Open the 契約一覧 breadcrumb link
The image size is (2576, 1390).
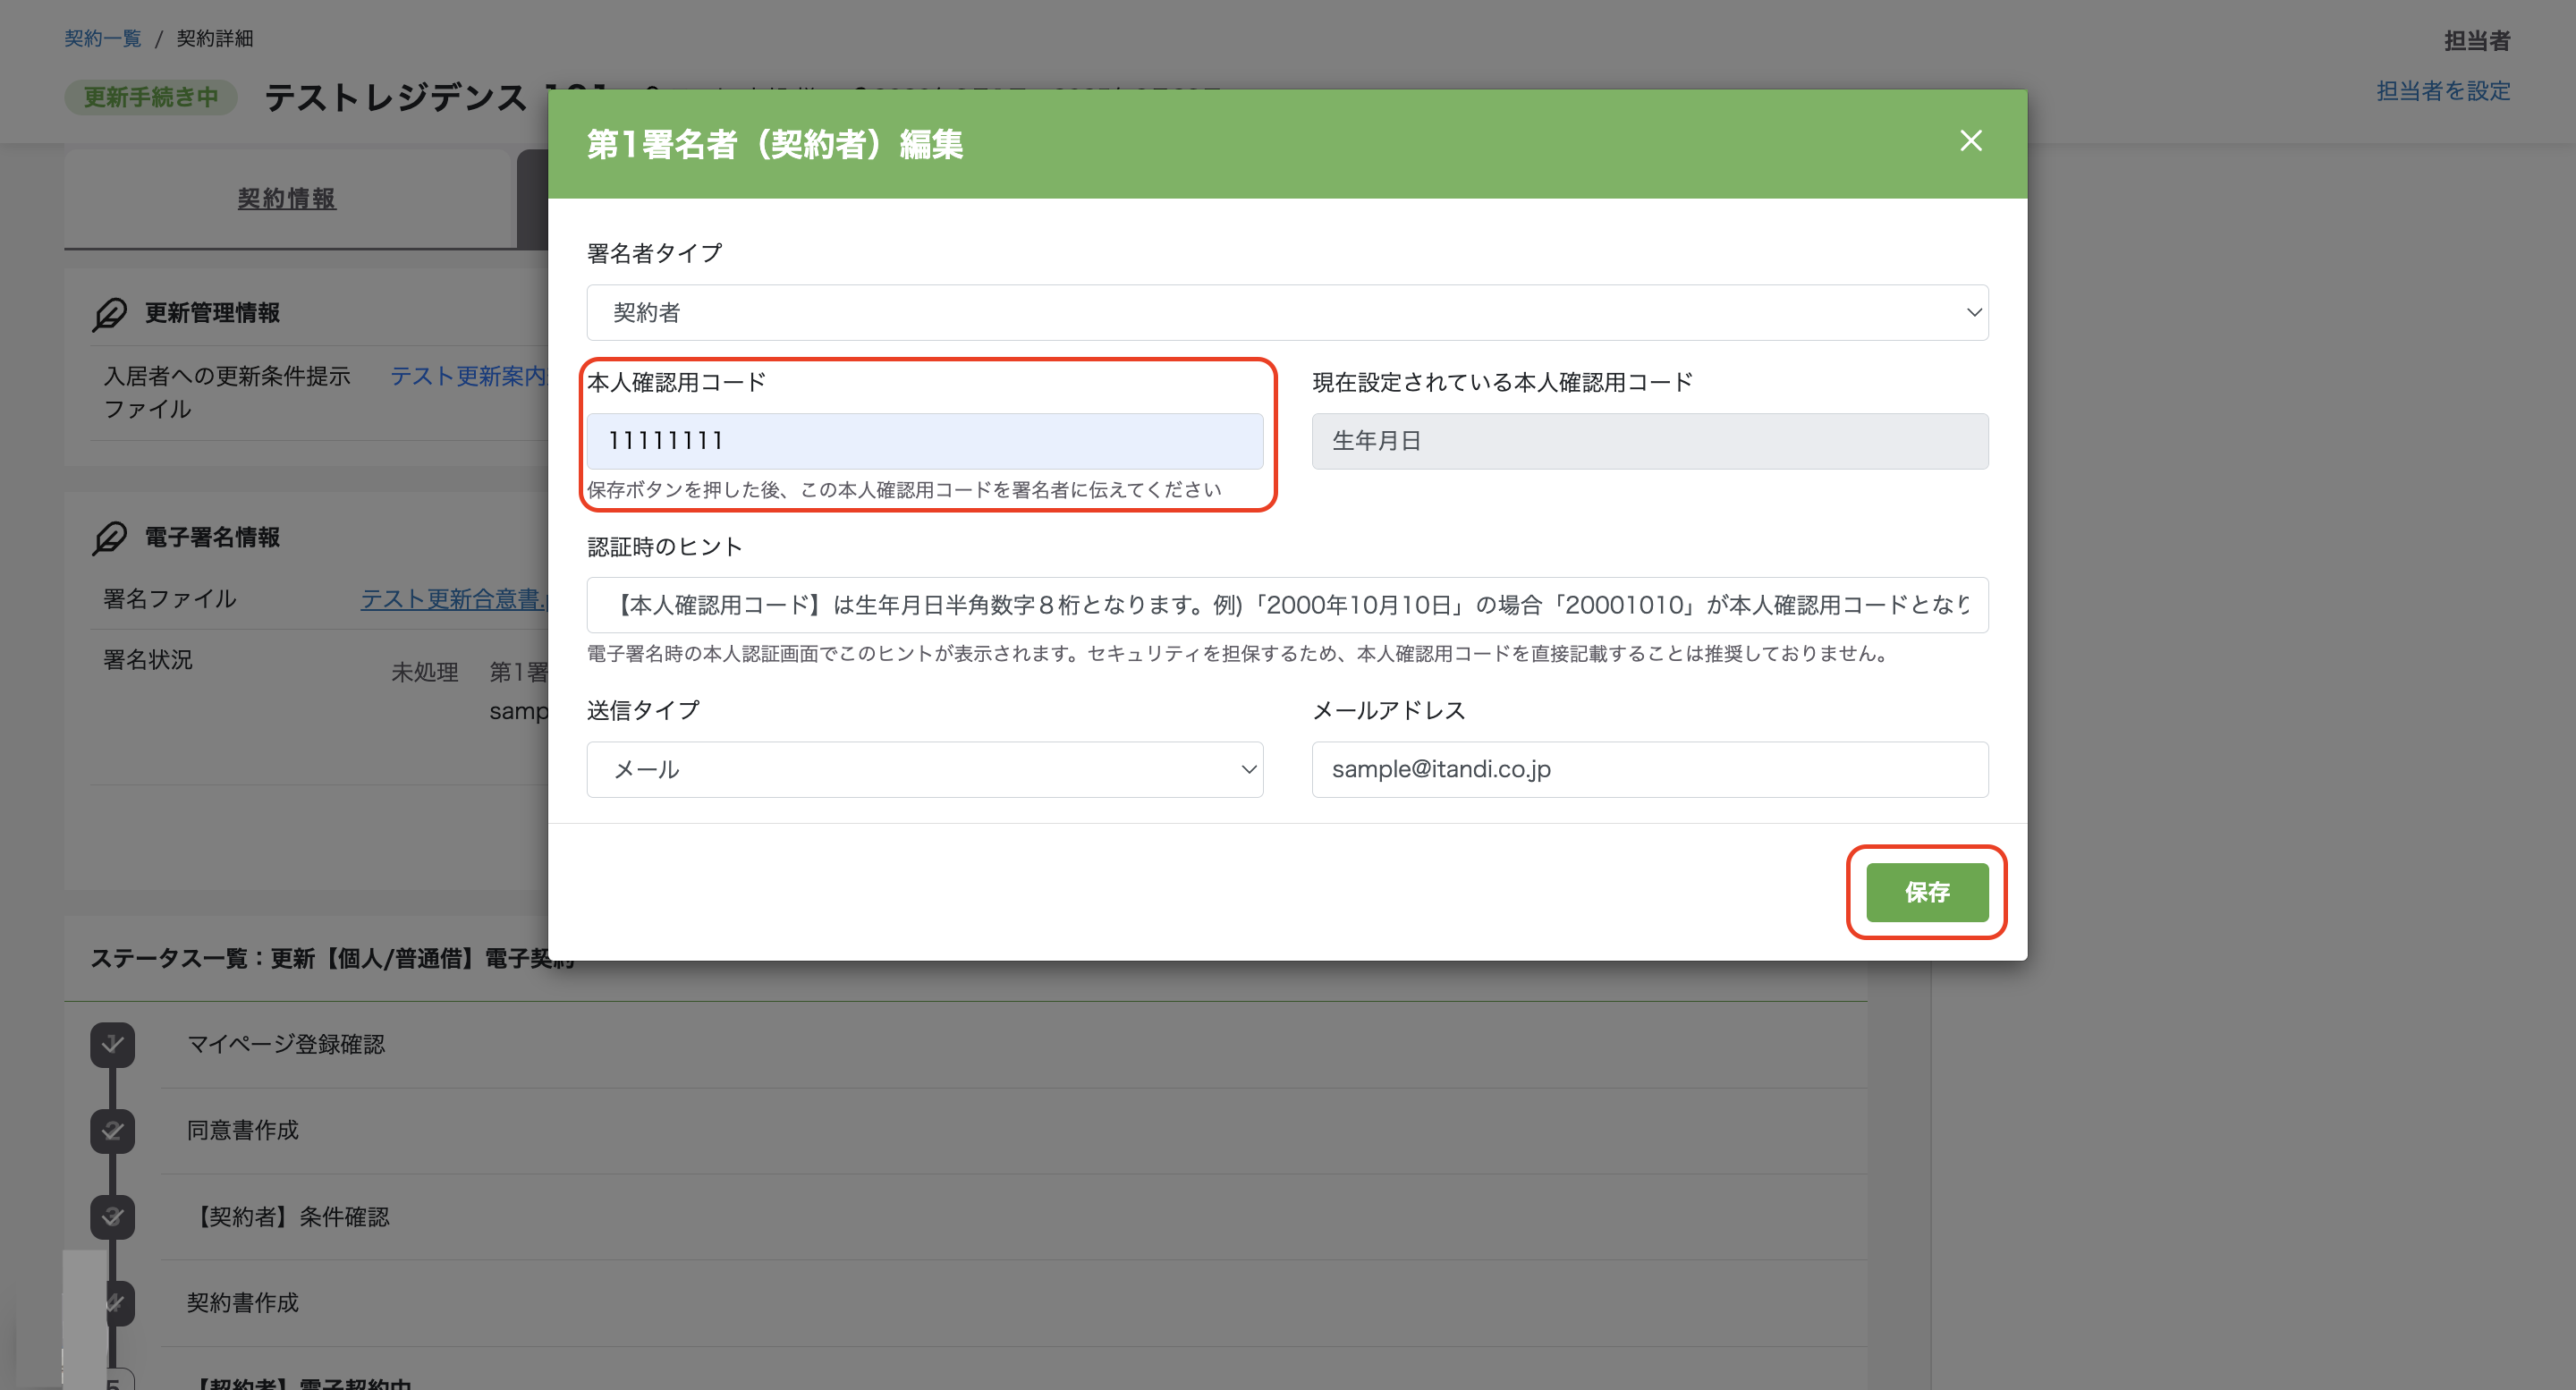pyautogui.click(x=103, y=38)
